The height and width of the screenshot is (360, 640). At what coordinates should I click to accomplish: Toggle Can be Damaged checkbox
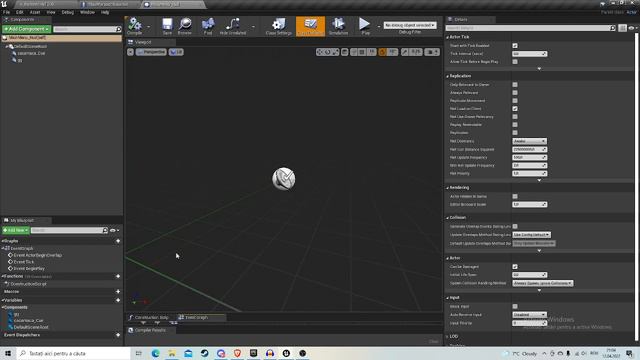(515, 267)
